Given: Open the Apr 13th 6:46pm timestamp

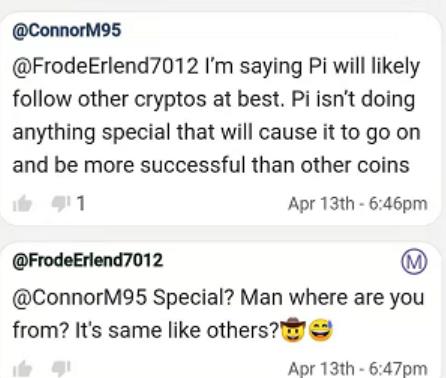Looking at the screenshot, I should point(358,204).
